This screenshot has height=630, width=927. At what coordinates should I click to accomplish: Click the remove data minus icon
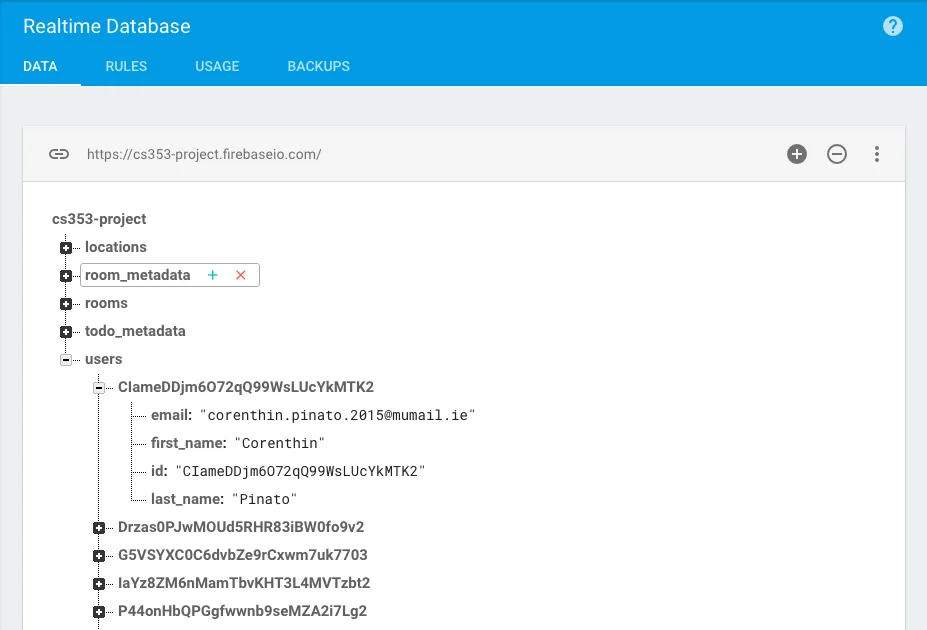[837, 154]
